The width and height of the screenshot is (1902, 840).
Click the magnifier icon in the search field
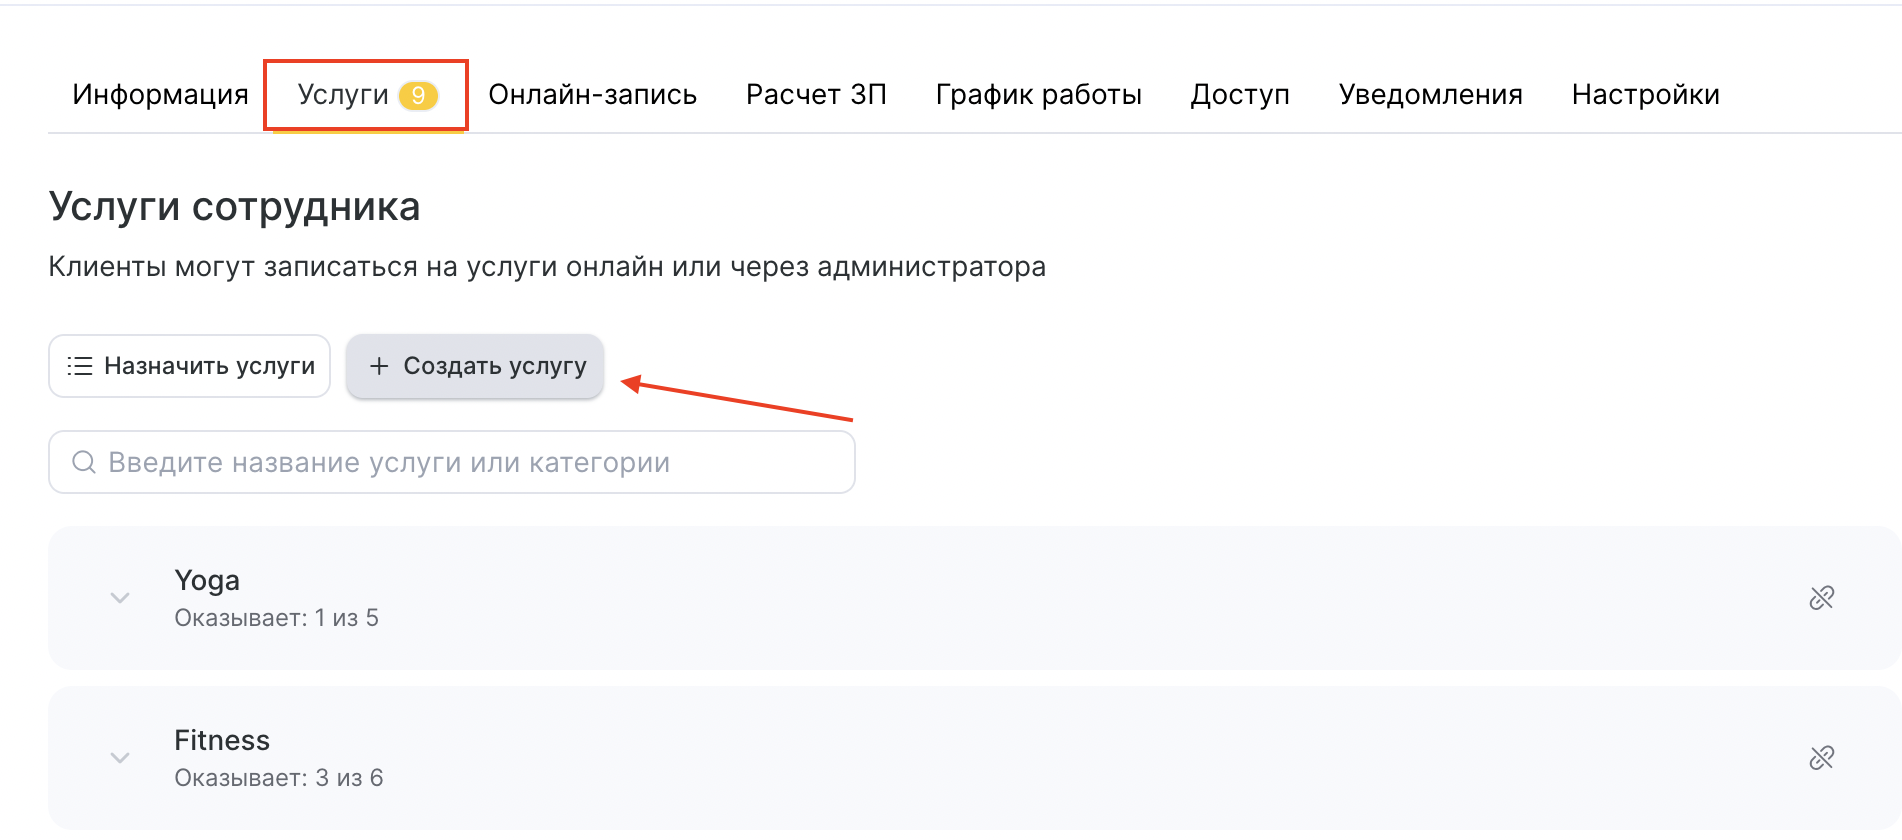pyautogui.click(x=84, y=462)
